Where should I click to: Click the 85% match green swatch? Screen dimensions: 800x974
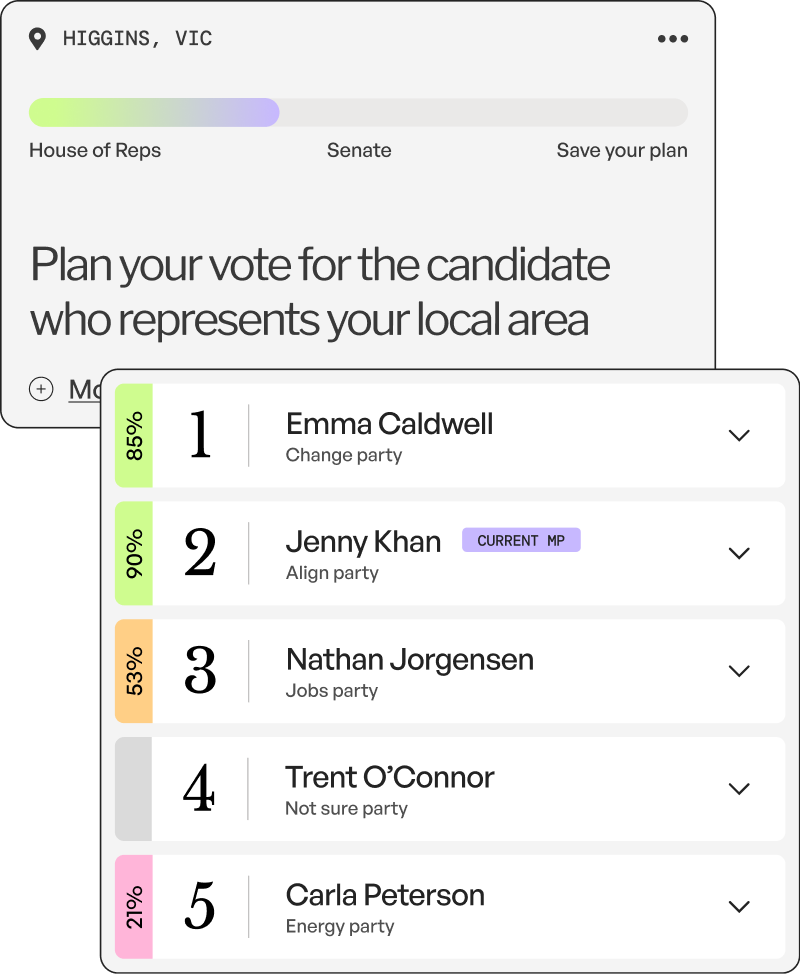click(x=134, y=435)
